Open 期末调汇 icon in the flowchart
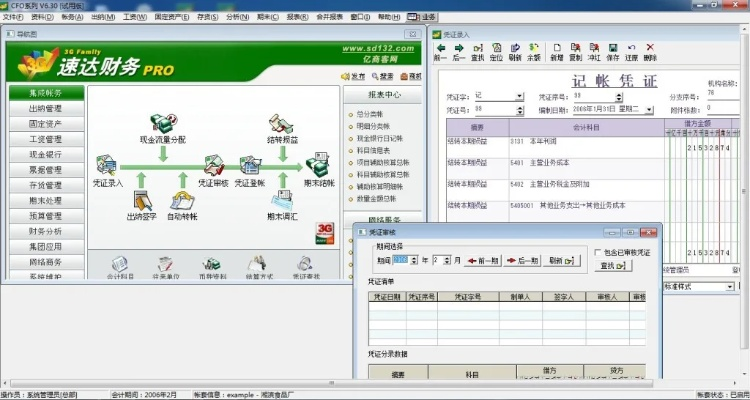Screen dimensions: 750x400 [282, 200]
